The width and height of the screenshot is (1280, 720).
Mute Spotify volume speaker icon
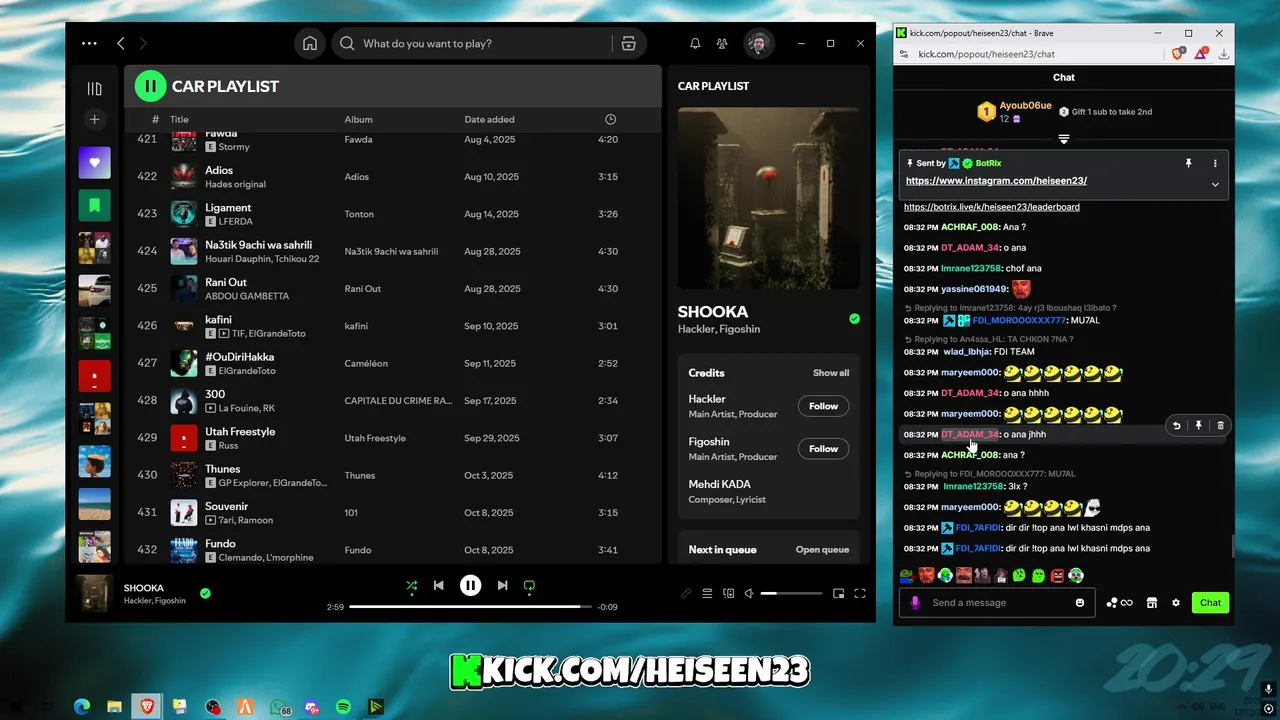pos(749,593)
